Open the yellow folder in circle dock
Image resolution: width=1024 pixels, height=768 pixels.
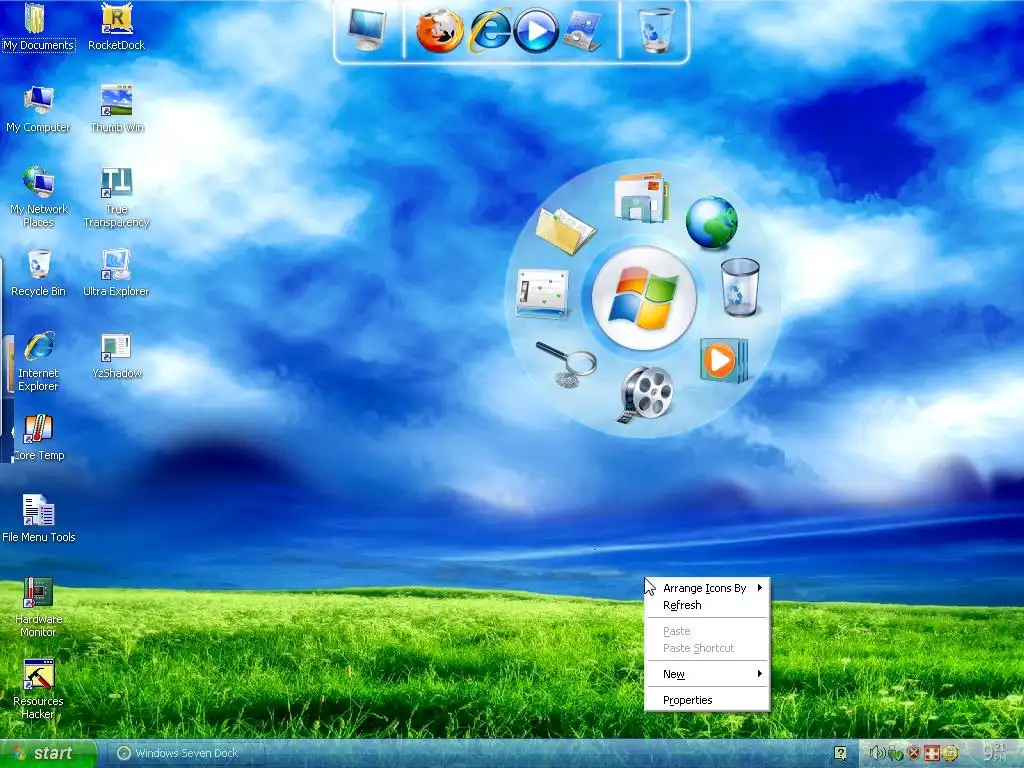click(565, 231)
